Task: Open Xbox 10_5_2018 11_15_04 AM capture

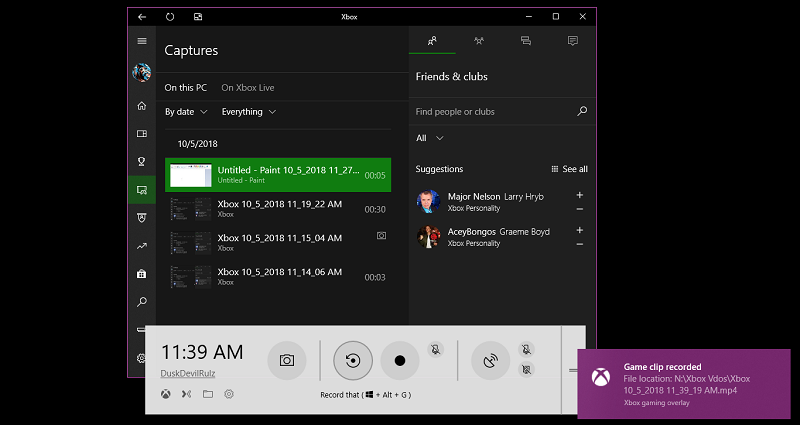Action: tap(278, 243)
